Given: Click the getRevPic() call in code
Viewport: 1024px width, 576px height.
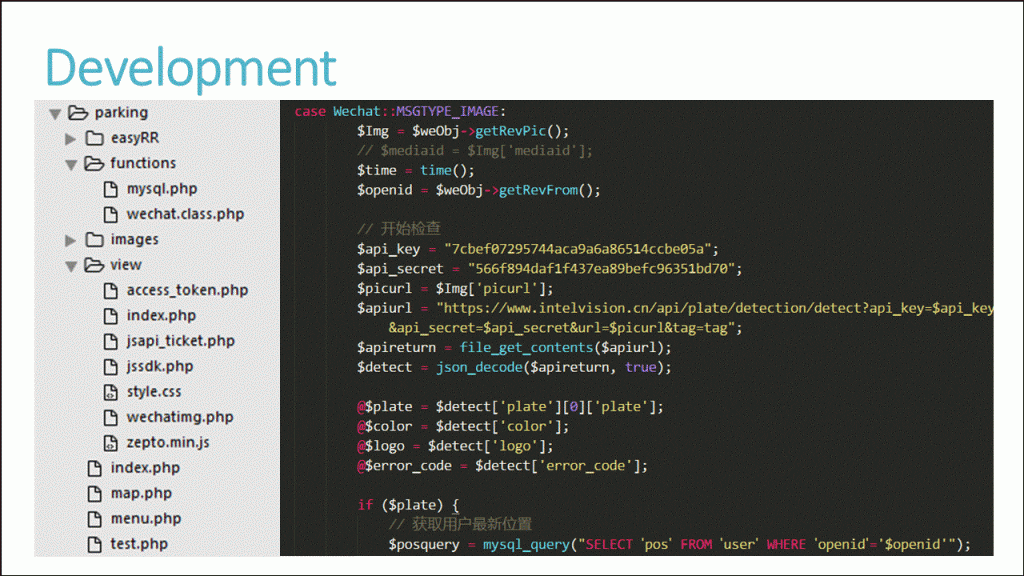Looking at the screenshot, I should pos(522,131).
